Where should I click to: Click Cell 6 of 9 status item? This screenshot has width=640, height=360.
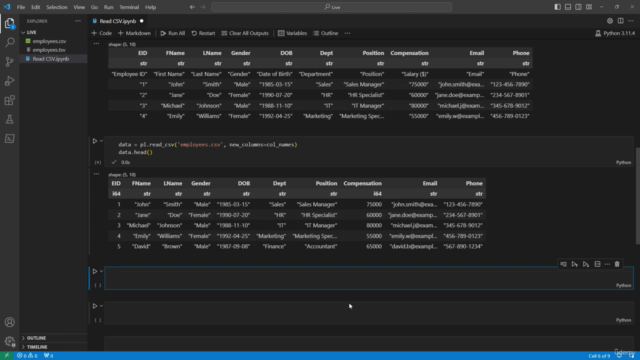[x=599, y=356]
